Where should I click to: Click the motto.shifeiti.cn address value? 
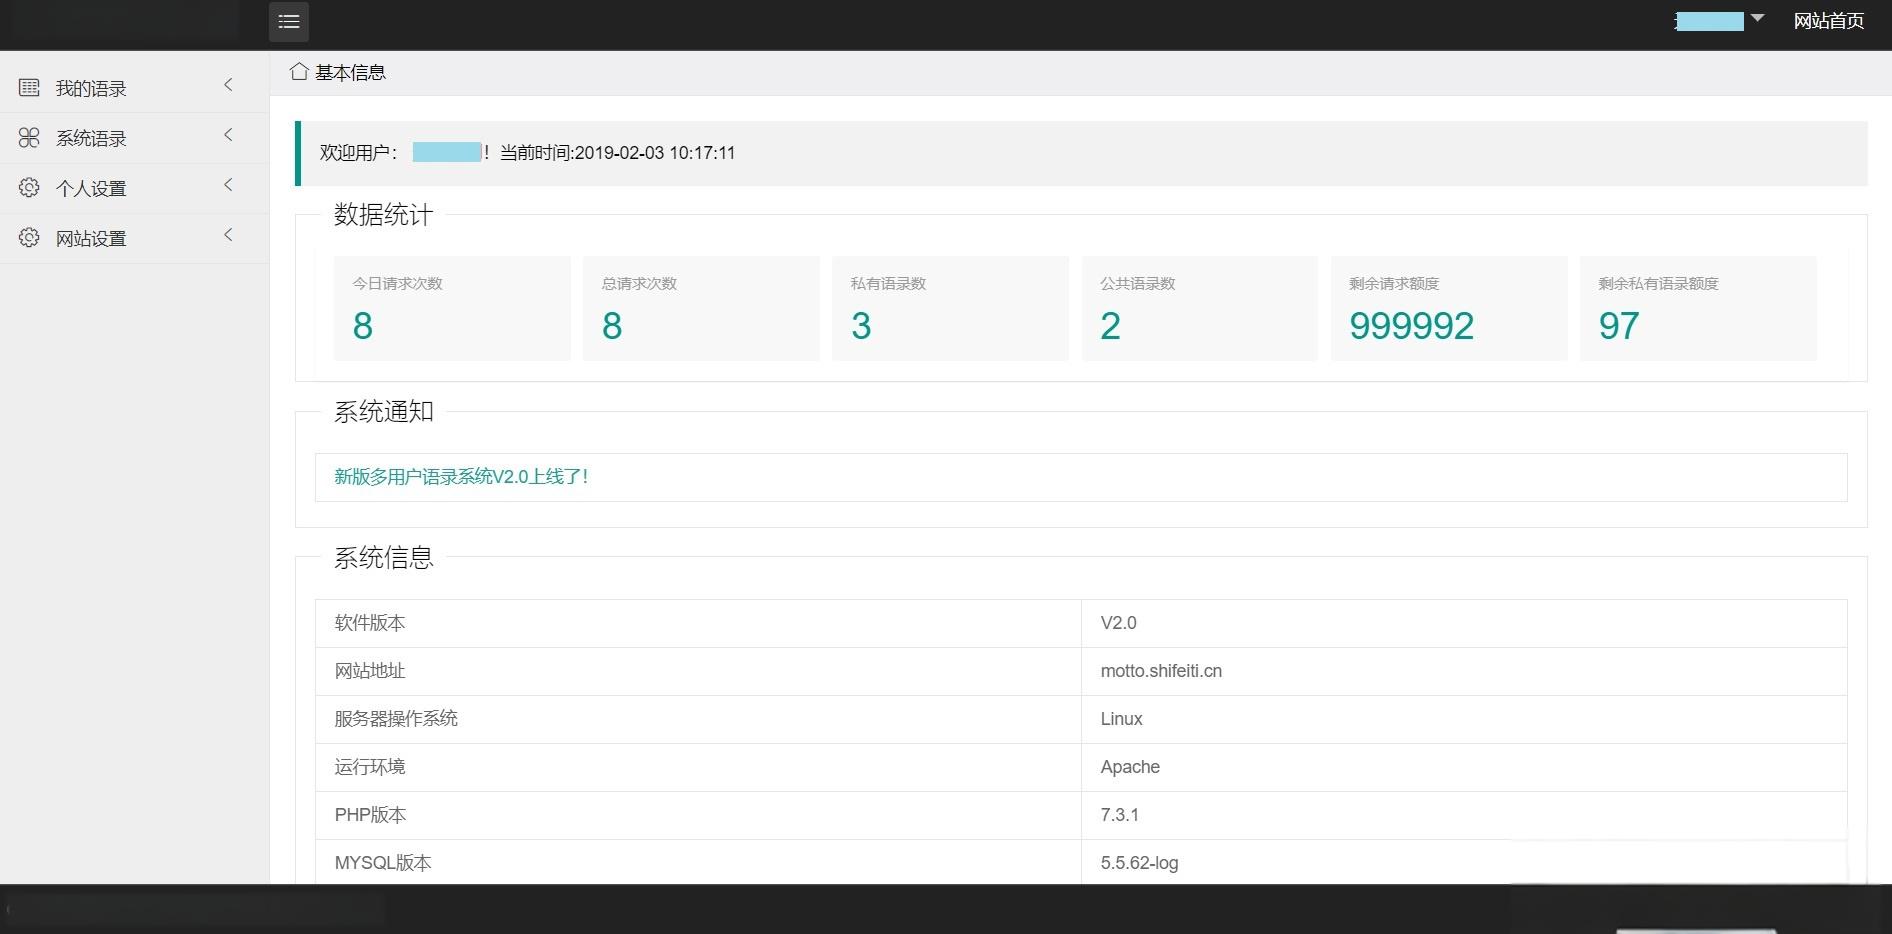[x=1161, y=671]
